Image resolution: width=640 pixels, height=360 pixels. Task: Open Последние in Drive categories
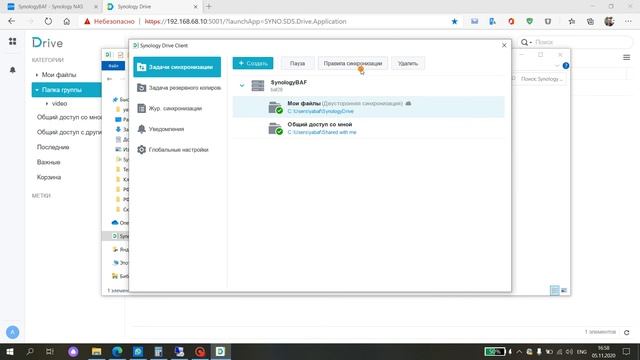click(x=53, y=147)
